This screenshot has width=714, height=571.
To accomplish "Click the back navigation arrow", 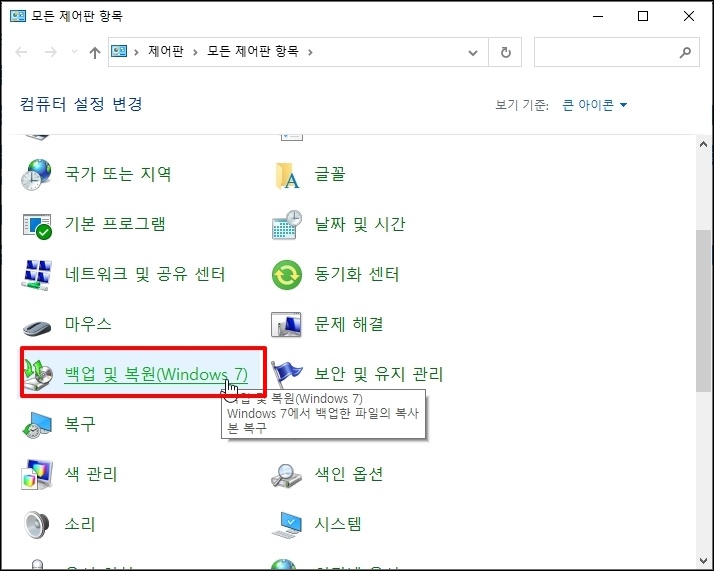I will [x=21, y=52].
